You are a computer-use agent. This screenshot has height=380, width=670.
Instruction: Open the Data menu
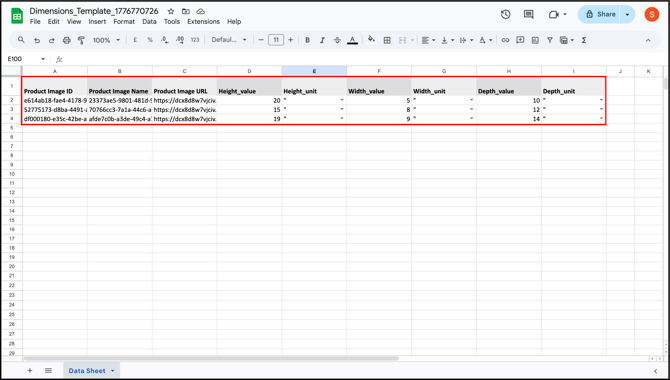click(x=149, y=21)
